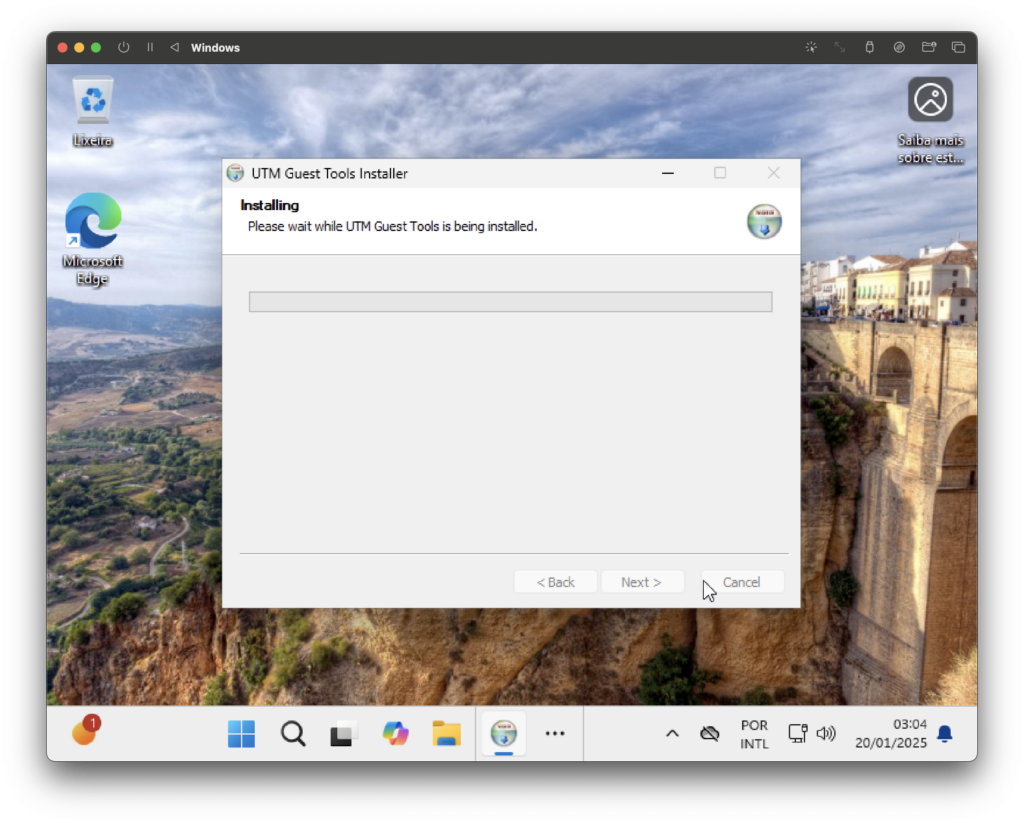Click the 'UTM Guest Tools Installer' title text
The image size is (1024, 823).
pos(329,174)
